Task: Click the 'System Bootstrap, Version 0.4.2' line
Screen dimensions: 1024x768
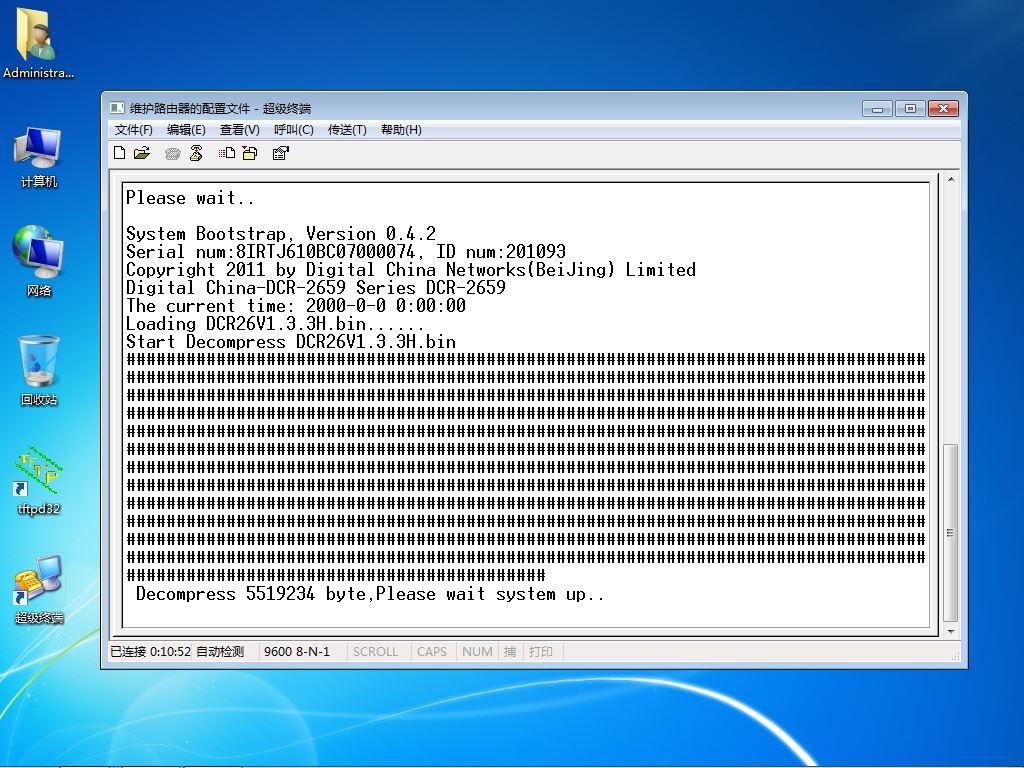Action: [x=281, y=234]
